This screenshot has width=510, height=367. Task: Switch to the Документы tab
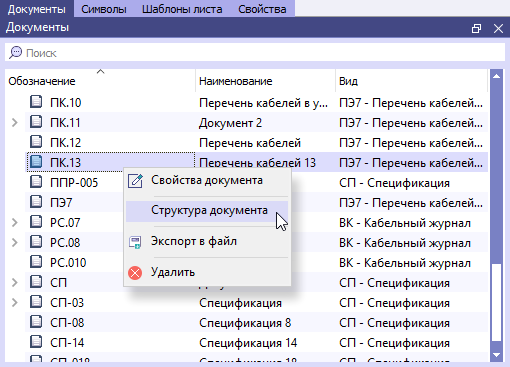pos(37,9)
